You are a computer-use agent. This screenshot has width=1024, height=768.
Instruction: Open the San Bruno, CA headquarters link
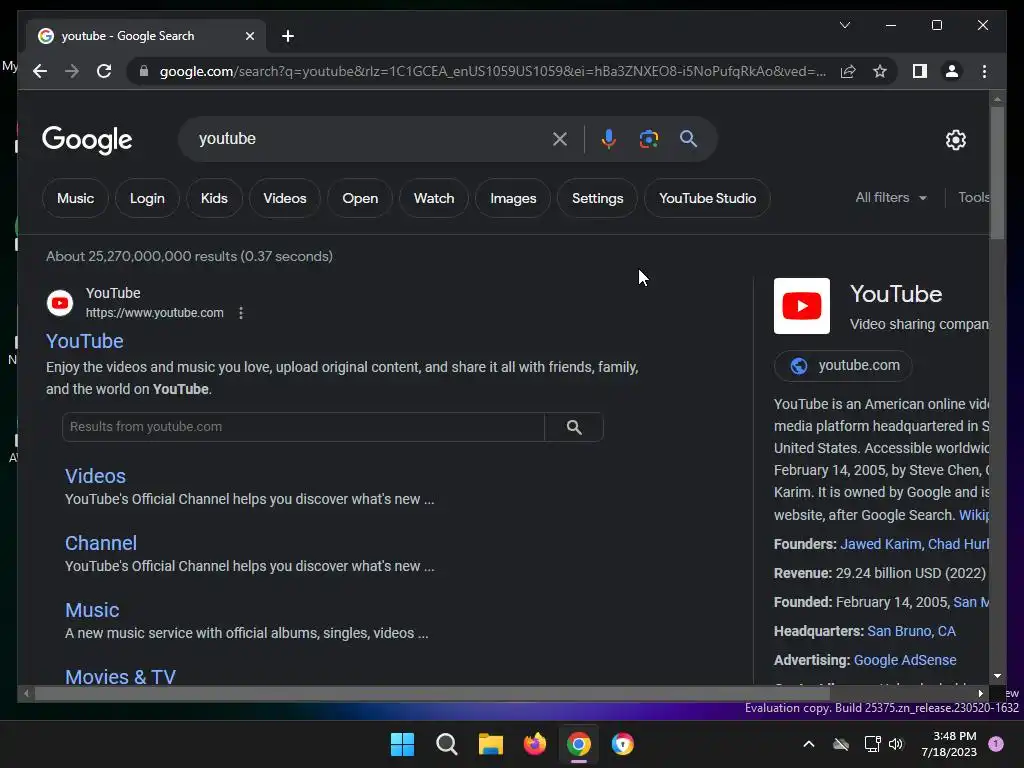click(911, 631)
